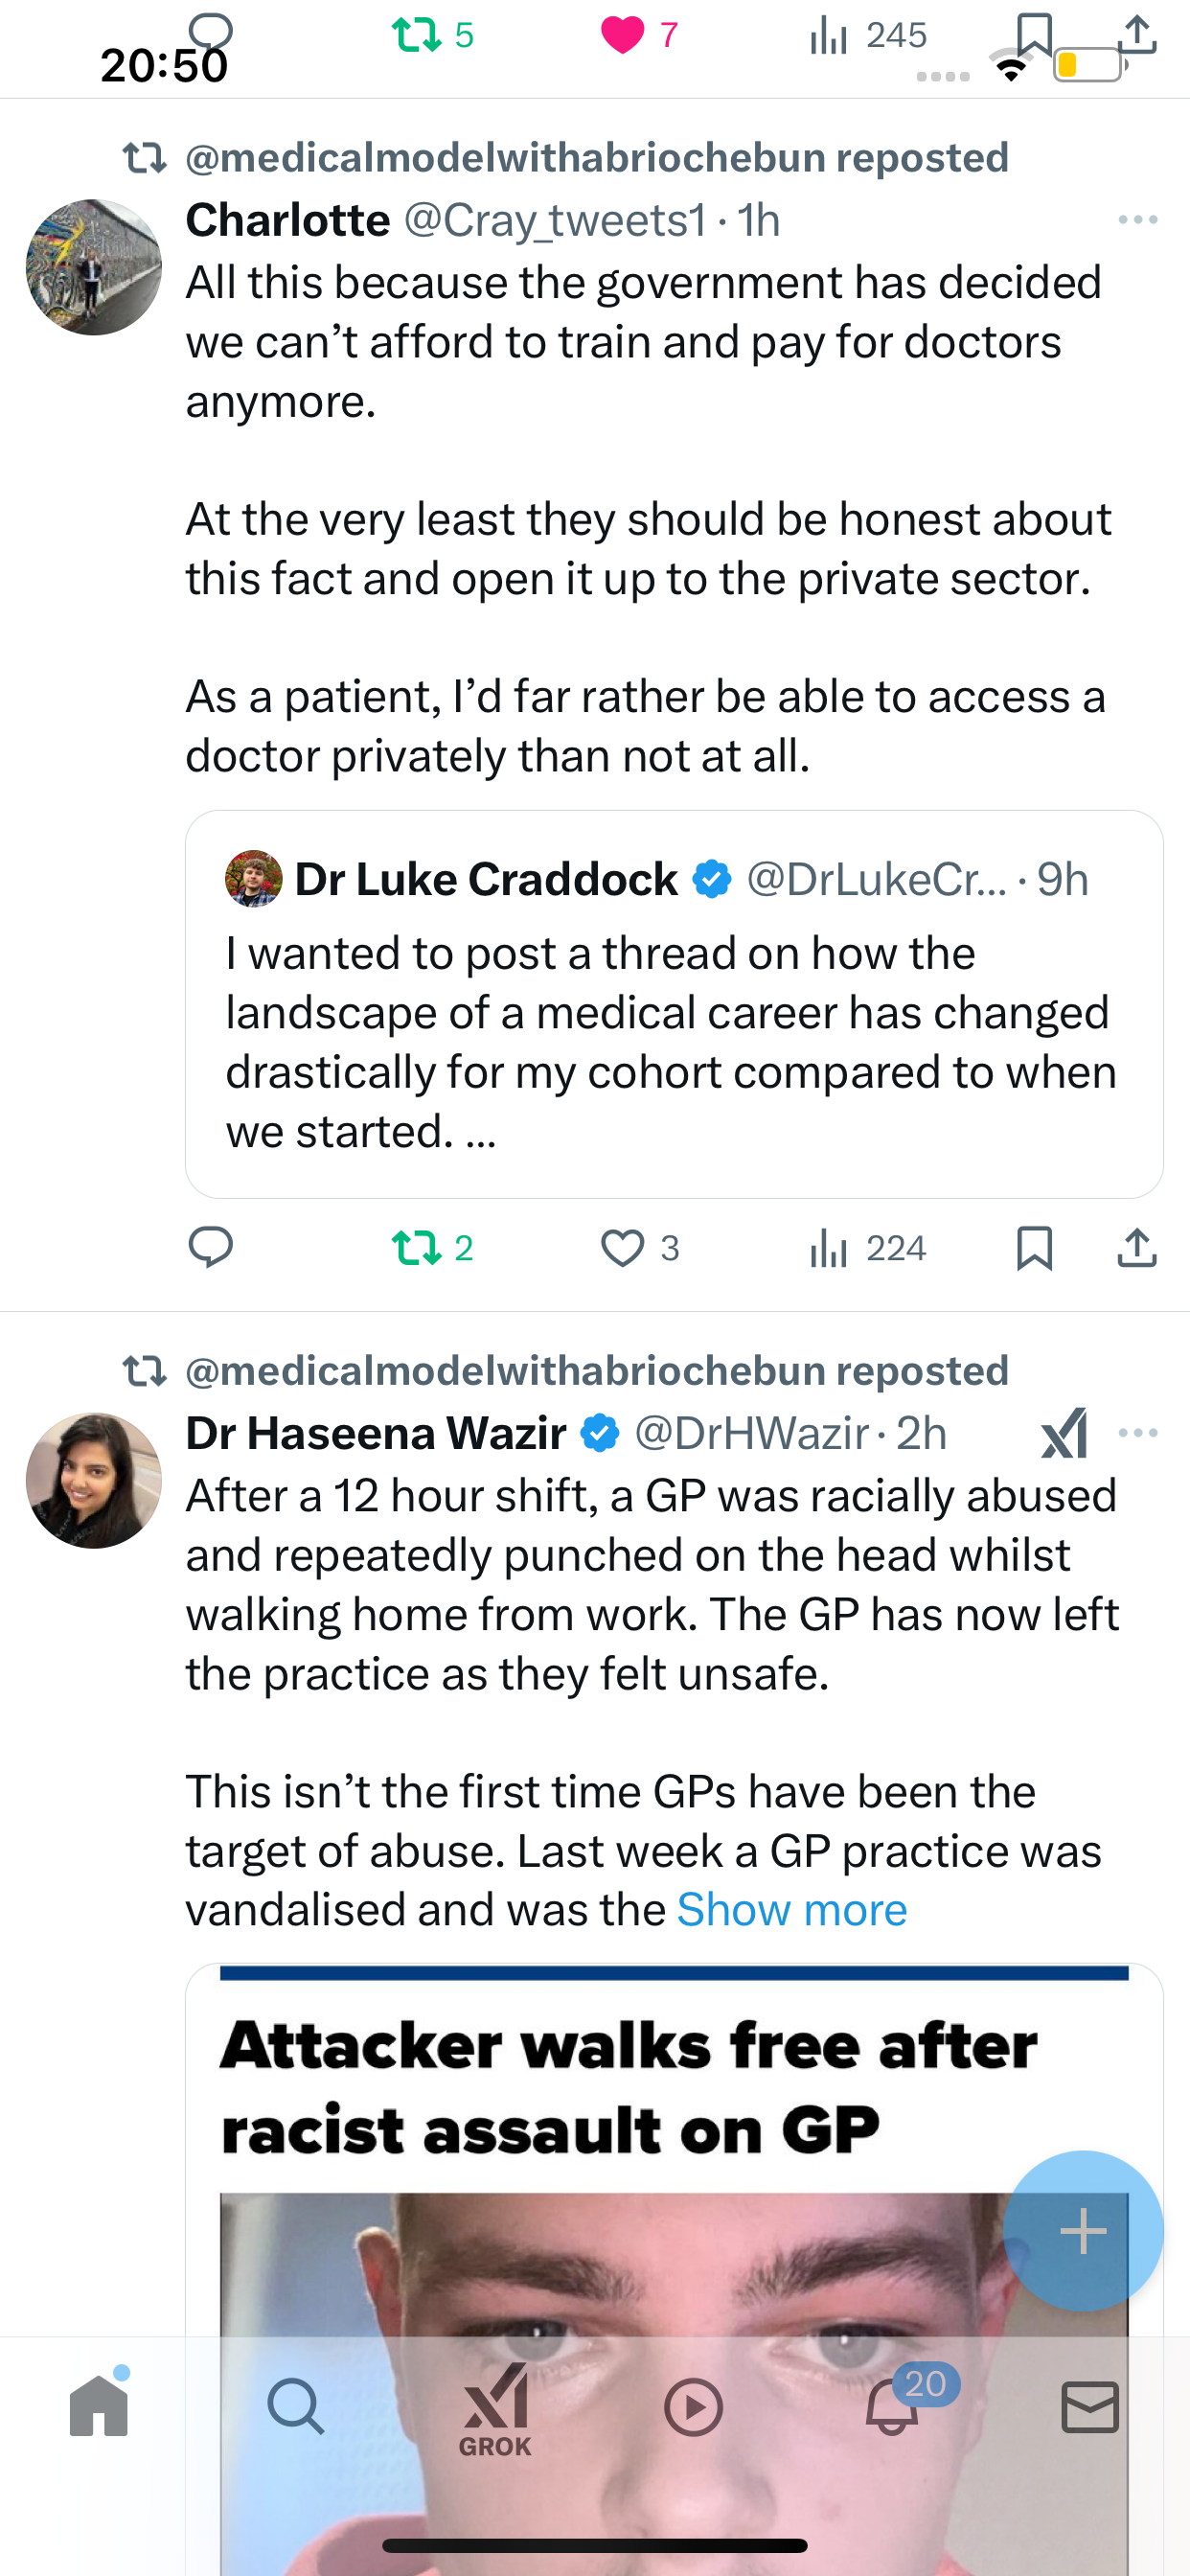The height and width of the screenshot is (2576, 1190).
Task: Compose a new post with plus button
Action: click(x=1083, y=2231)
